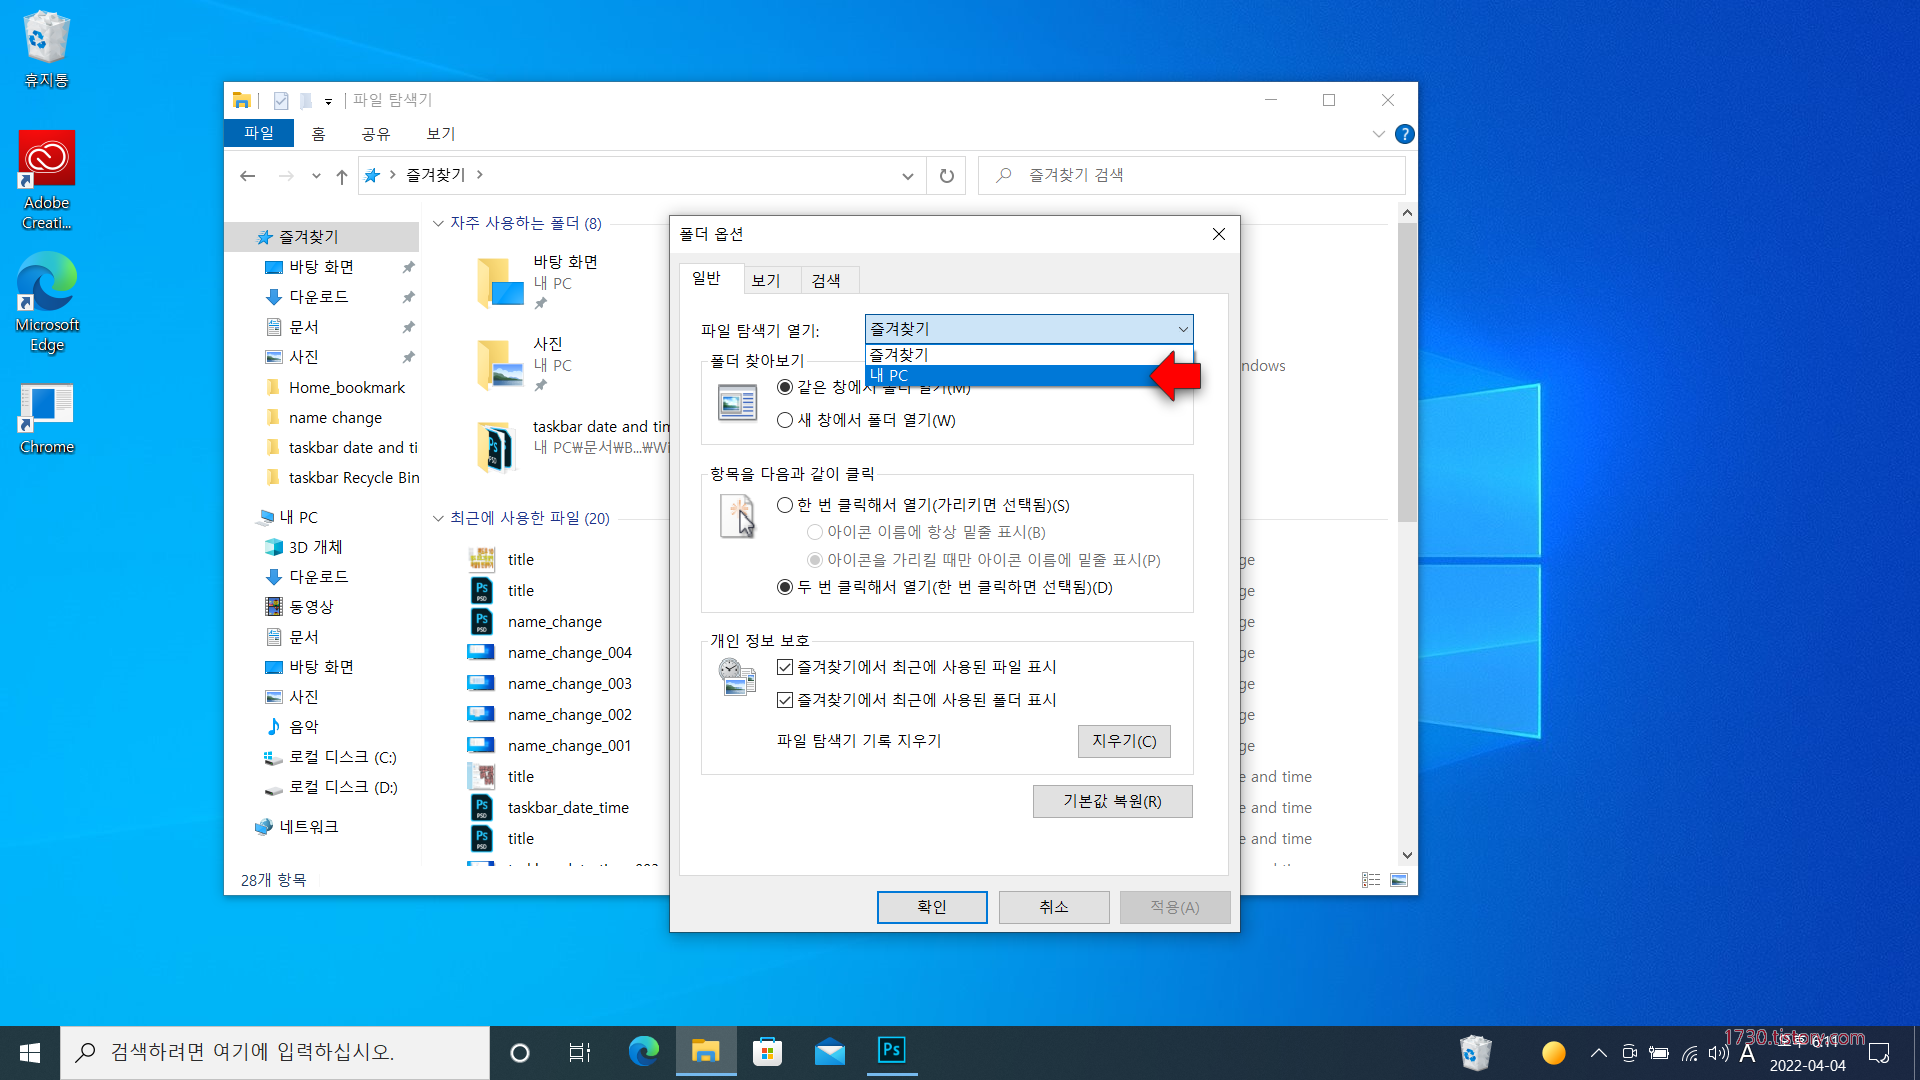Viewport: 1920px width, 1080px height.
Task: Open the Mail app from taskbar
Action: click(x=829, y=1052)
